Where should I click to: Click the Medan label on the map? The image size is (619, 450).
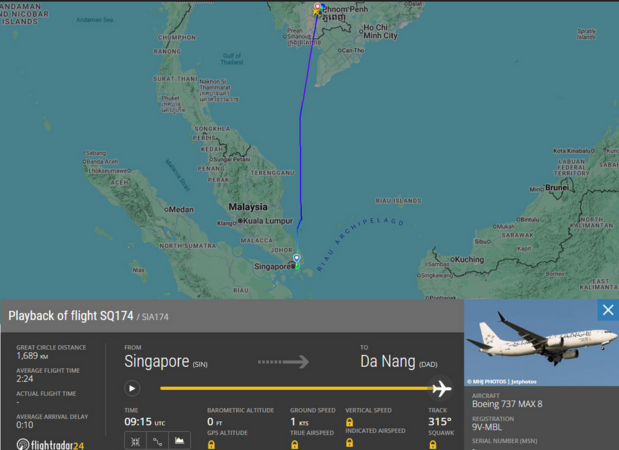[x=181, y=209]
